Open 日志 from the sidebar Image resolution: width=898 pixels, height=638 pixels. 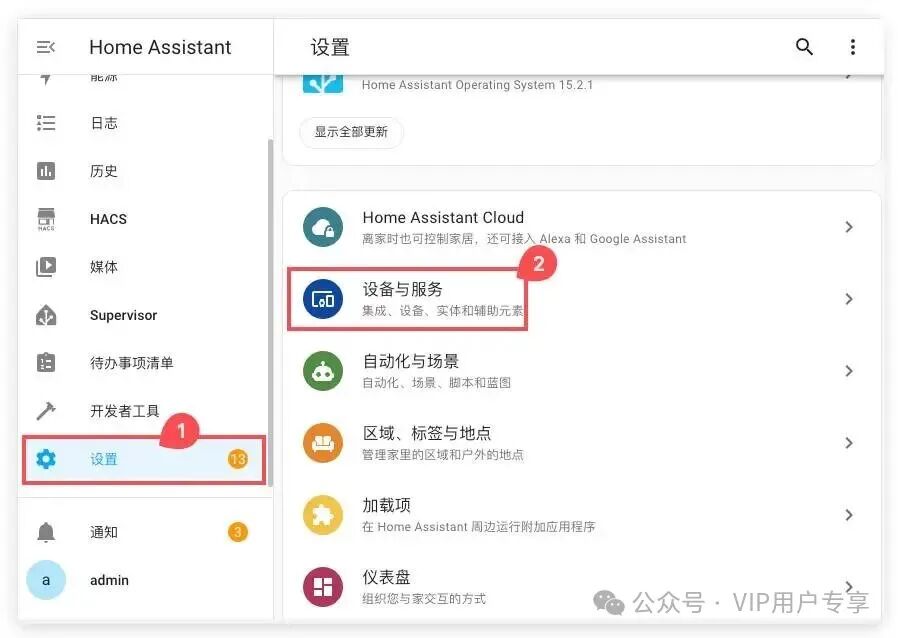pyautogui.click(x=143, y=123)
